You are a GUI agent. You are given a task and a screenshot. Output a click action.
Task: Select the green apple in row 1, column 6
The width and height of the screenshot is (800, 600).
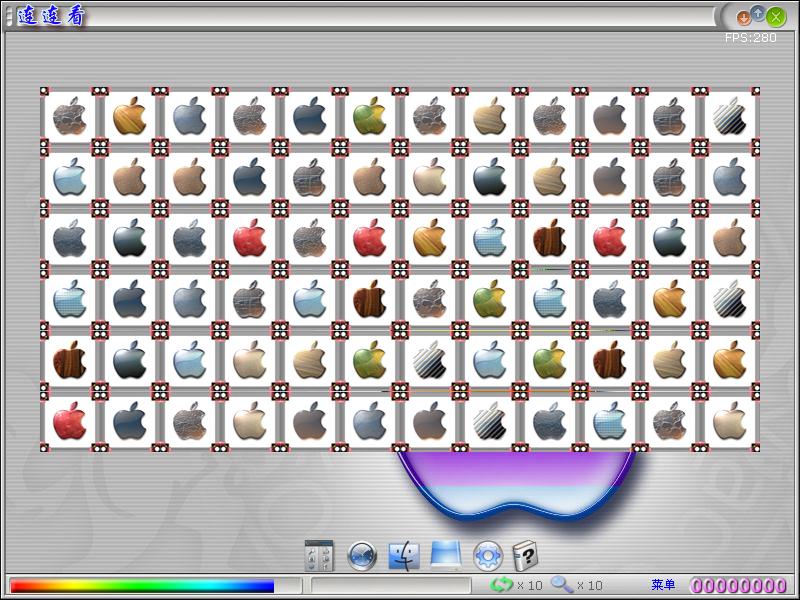(369, 116)
